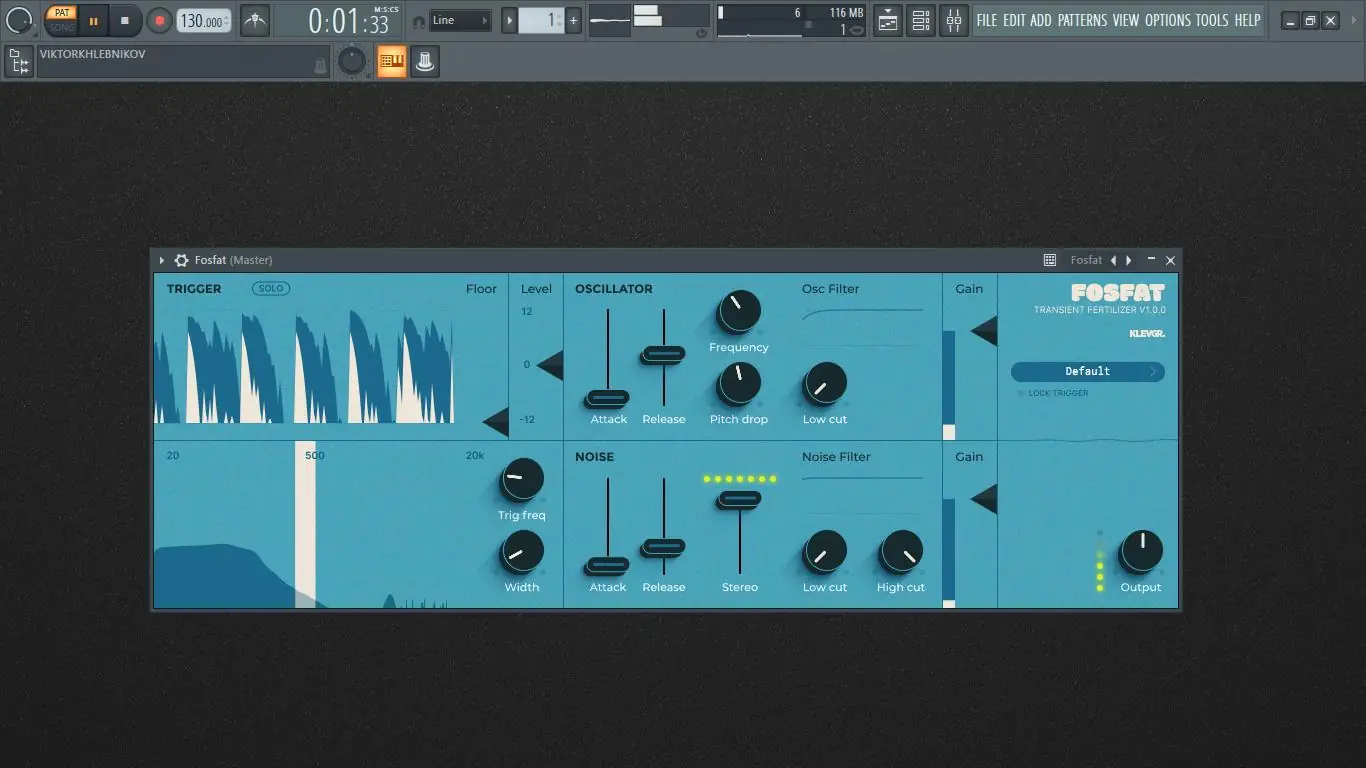Click the Noise Attack slider handle
This screenshot has width=1366, height=768.
coord(608,565)
